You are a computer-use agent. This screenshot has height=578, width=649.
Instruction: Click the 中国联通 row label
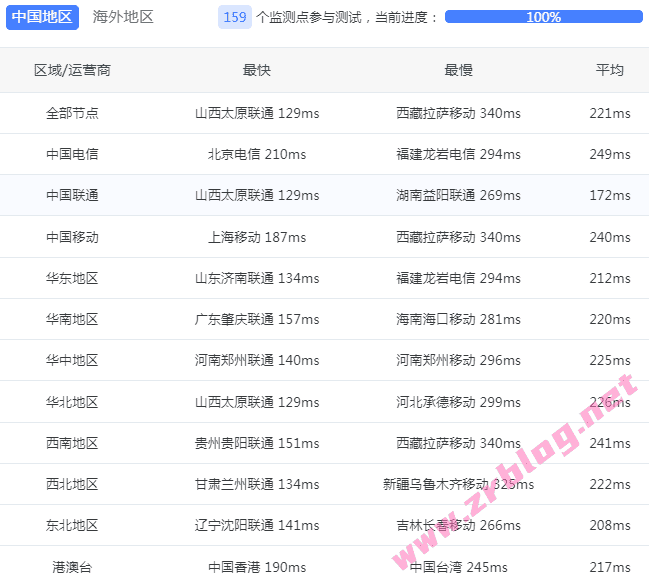(x=72, y=195)
